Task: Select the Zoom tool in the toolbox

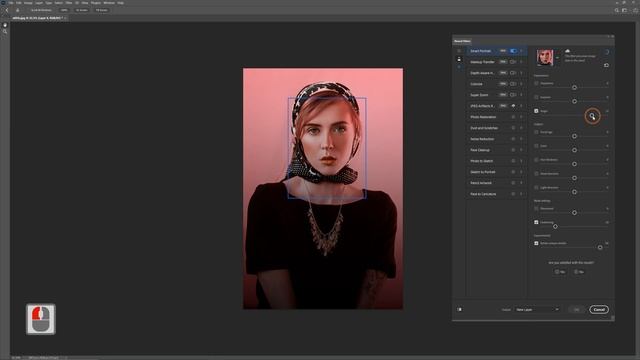Action: [x=5, y=31]
